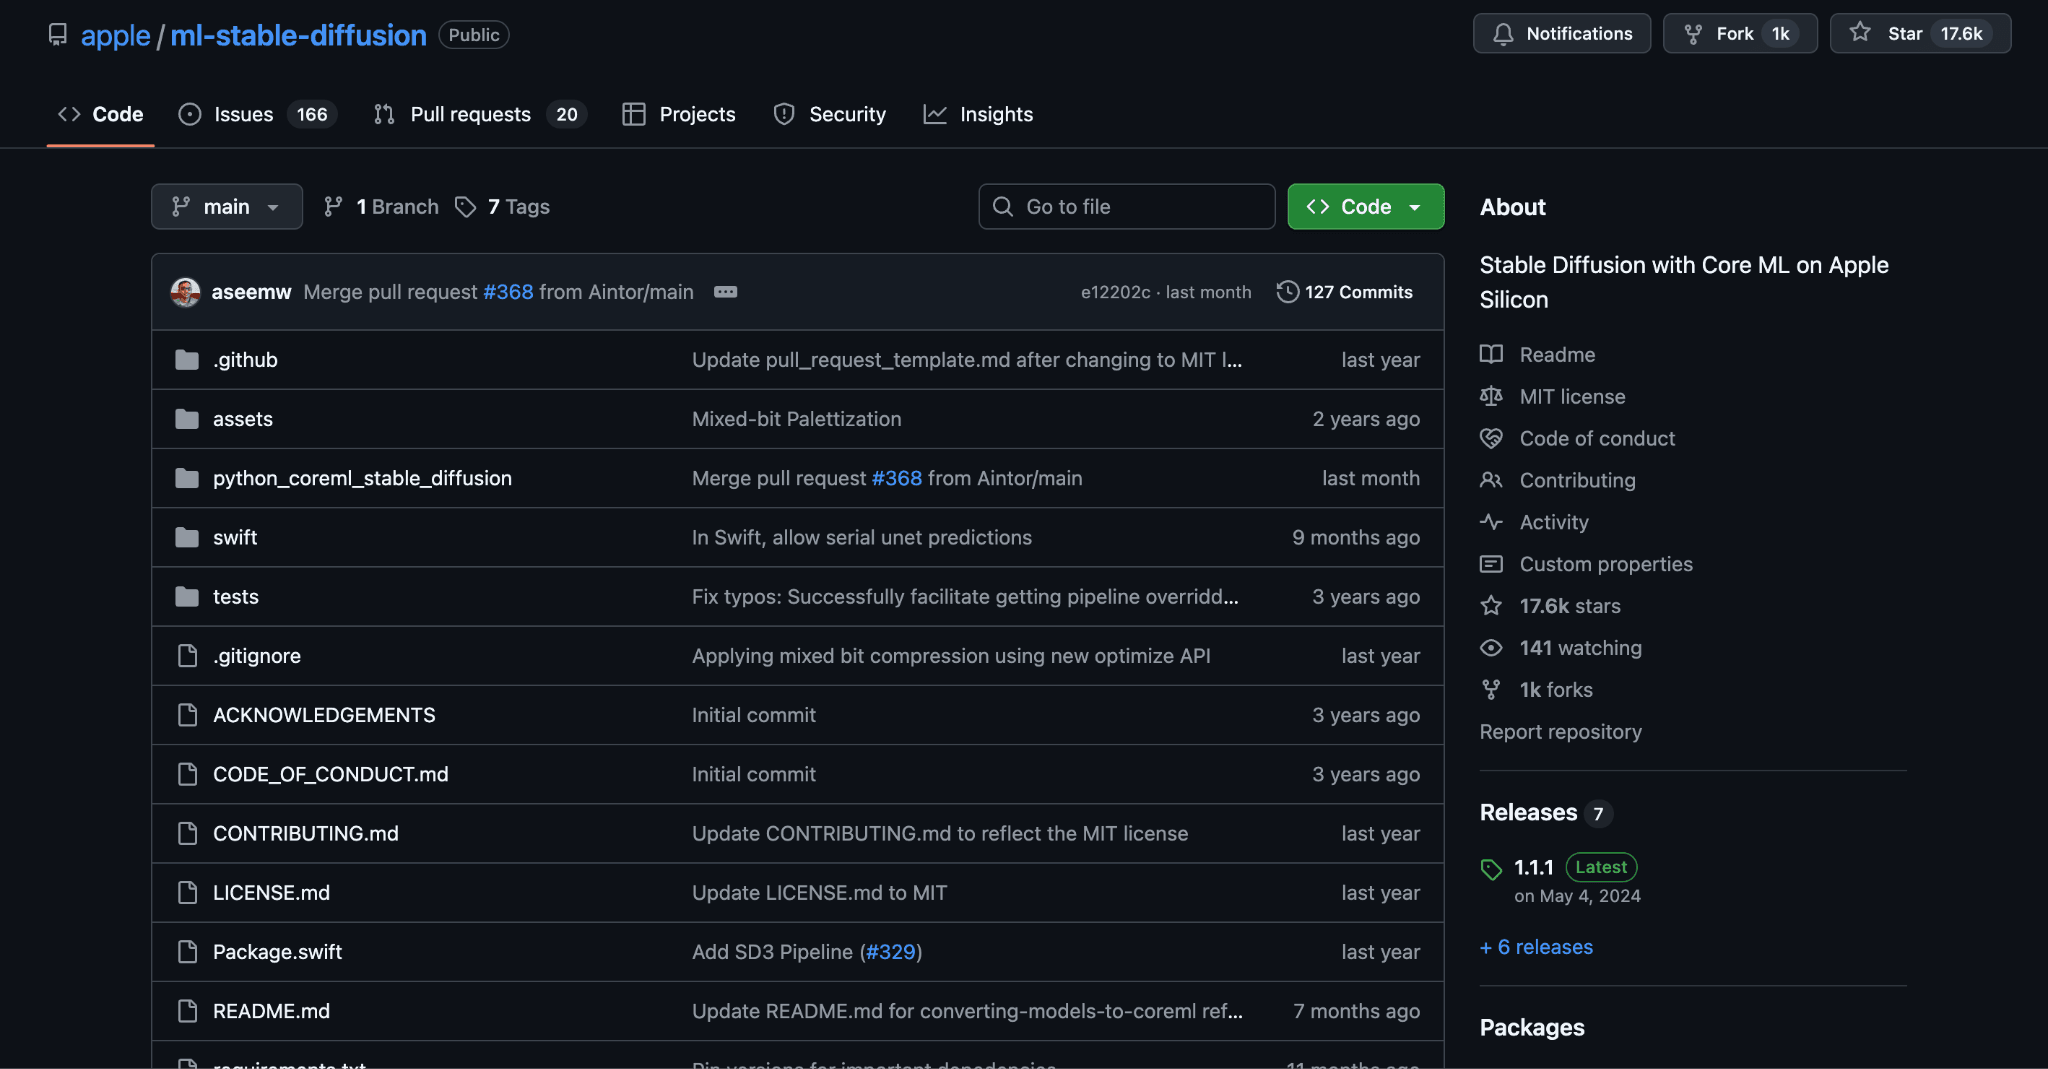This screenshot has width=2048, height=1069.
Task: Click the MIT license scales icon
Action: click(x=1491, y=396)
